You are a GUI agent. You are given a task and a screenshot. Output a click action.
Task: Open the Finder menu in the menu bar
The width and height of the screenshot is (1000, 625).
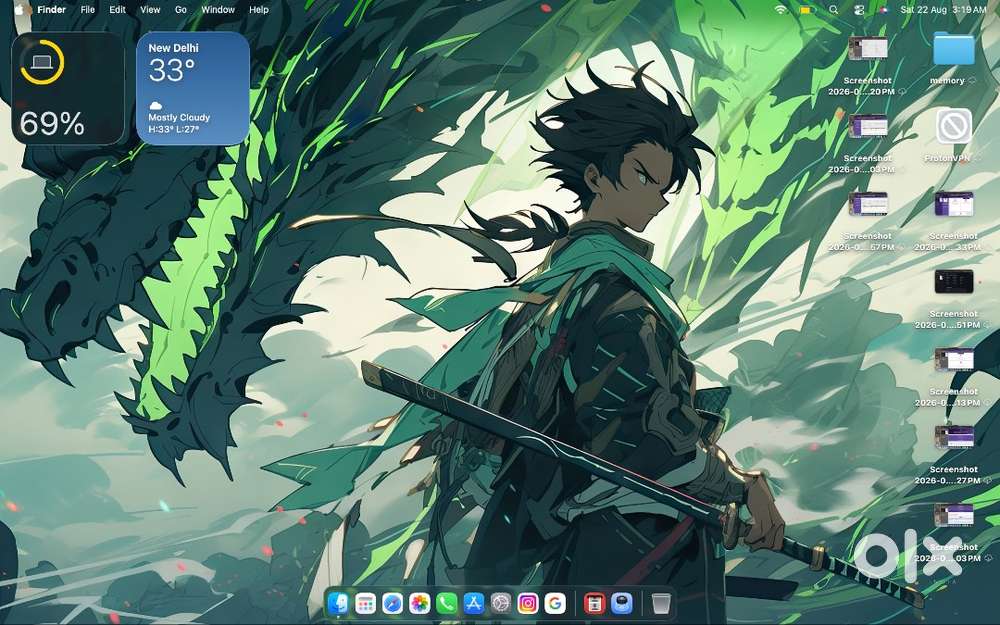[52, 10]
